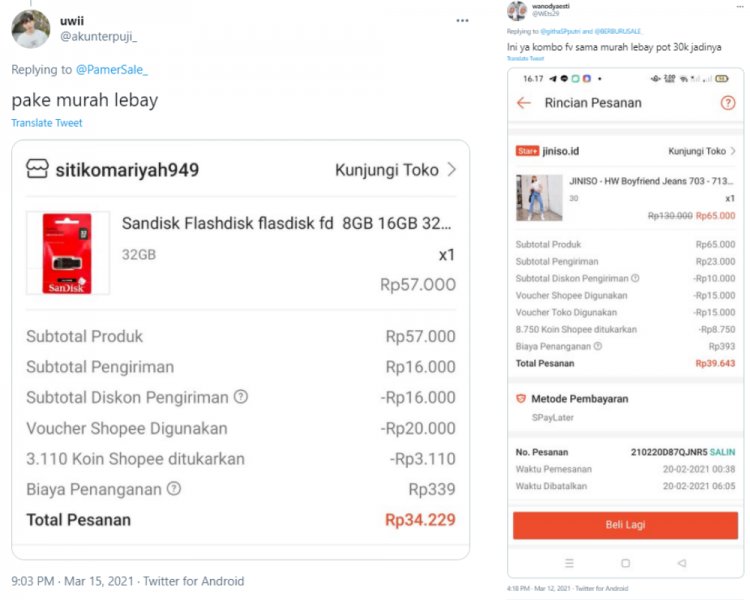Click the Beli Lagi button
Screen dimensions: 750x600
click(x=625, y=525)
